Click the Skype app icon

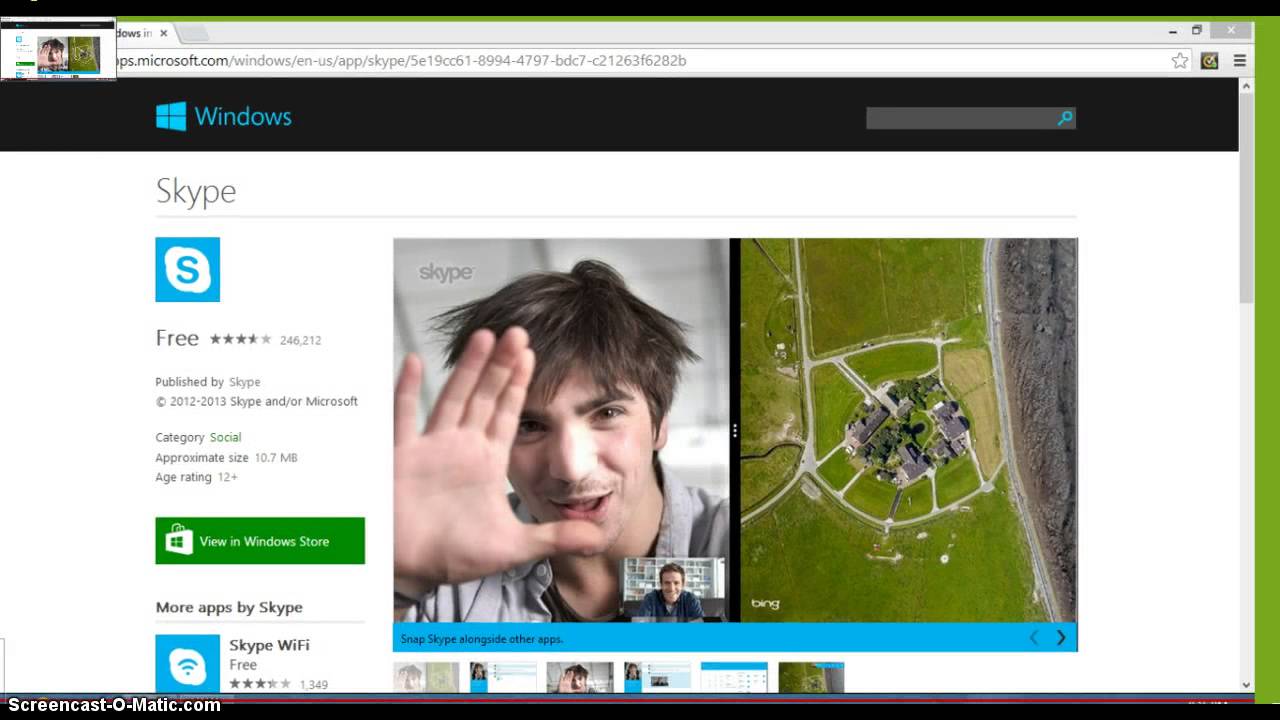(x=187, y=269)
